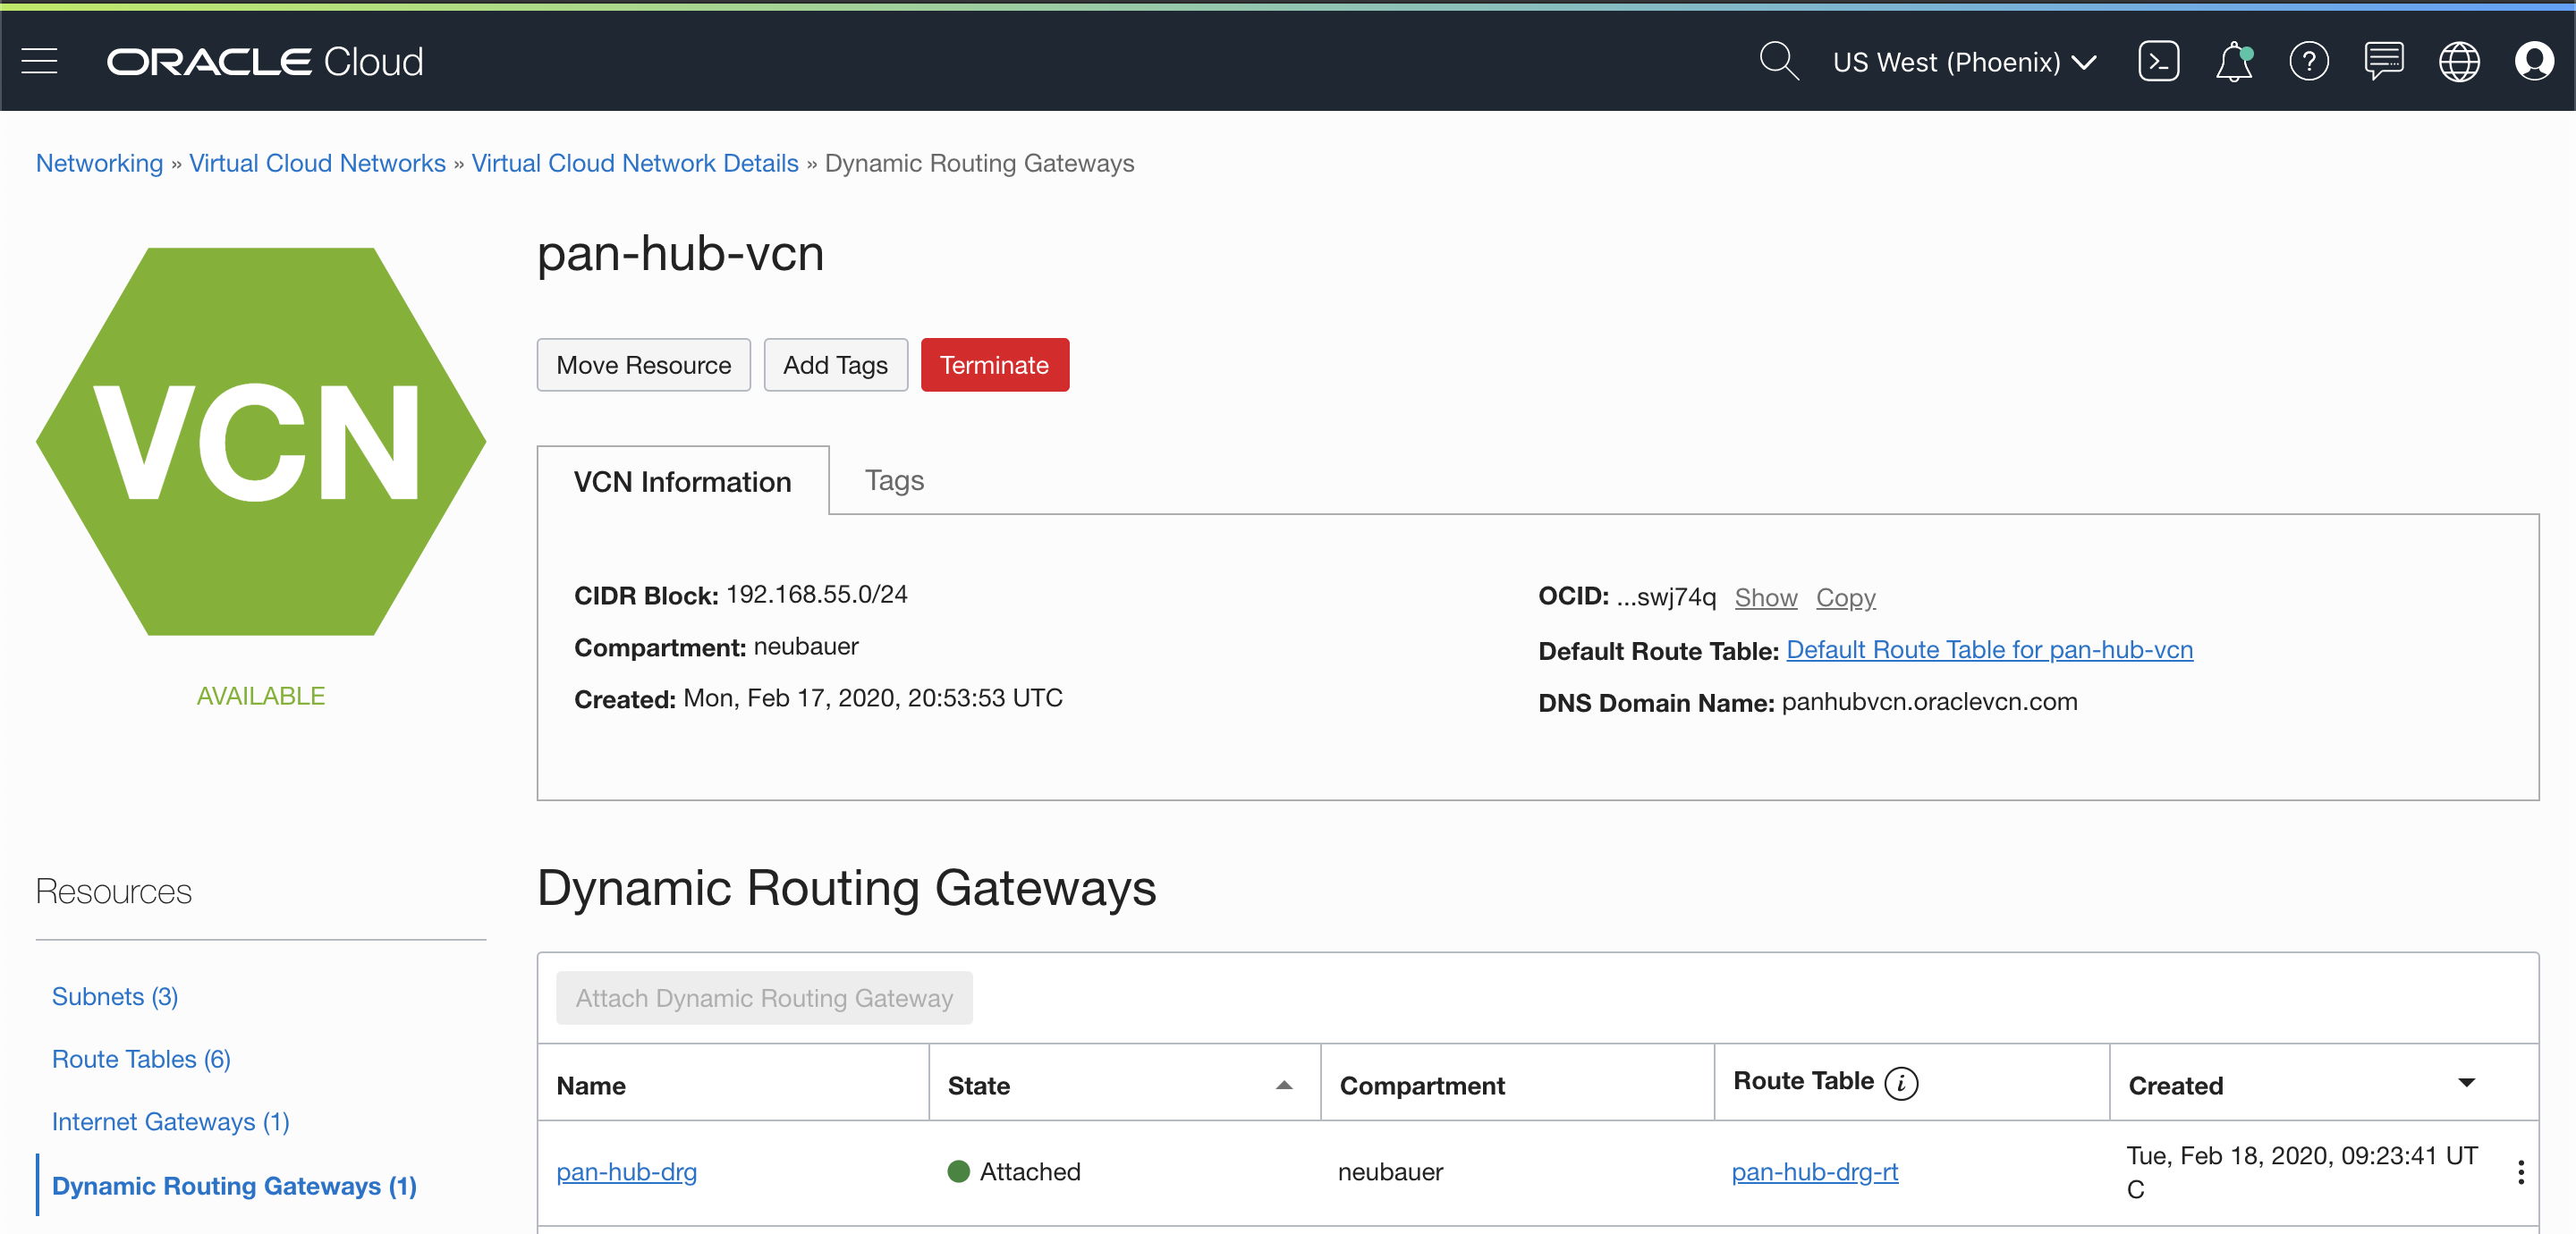The height and width of the screenshot is (1234, 2576).
Task: Open the language globe icon
Action: [x=2458, y=62]
